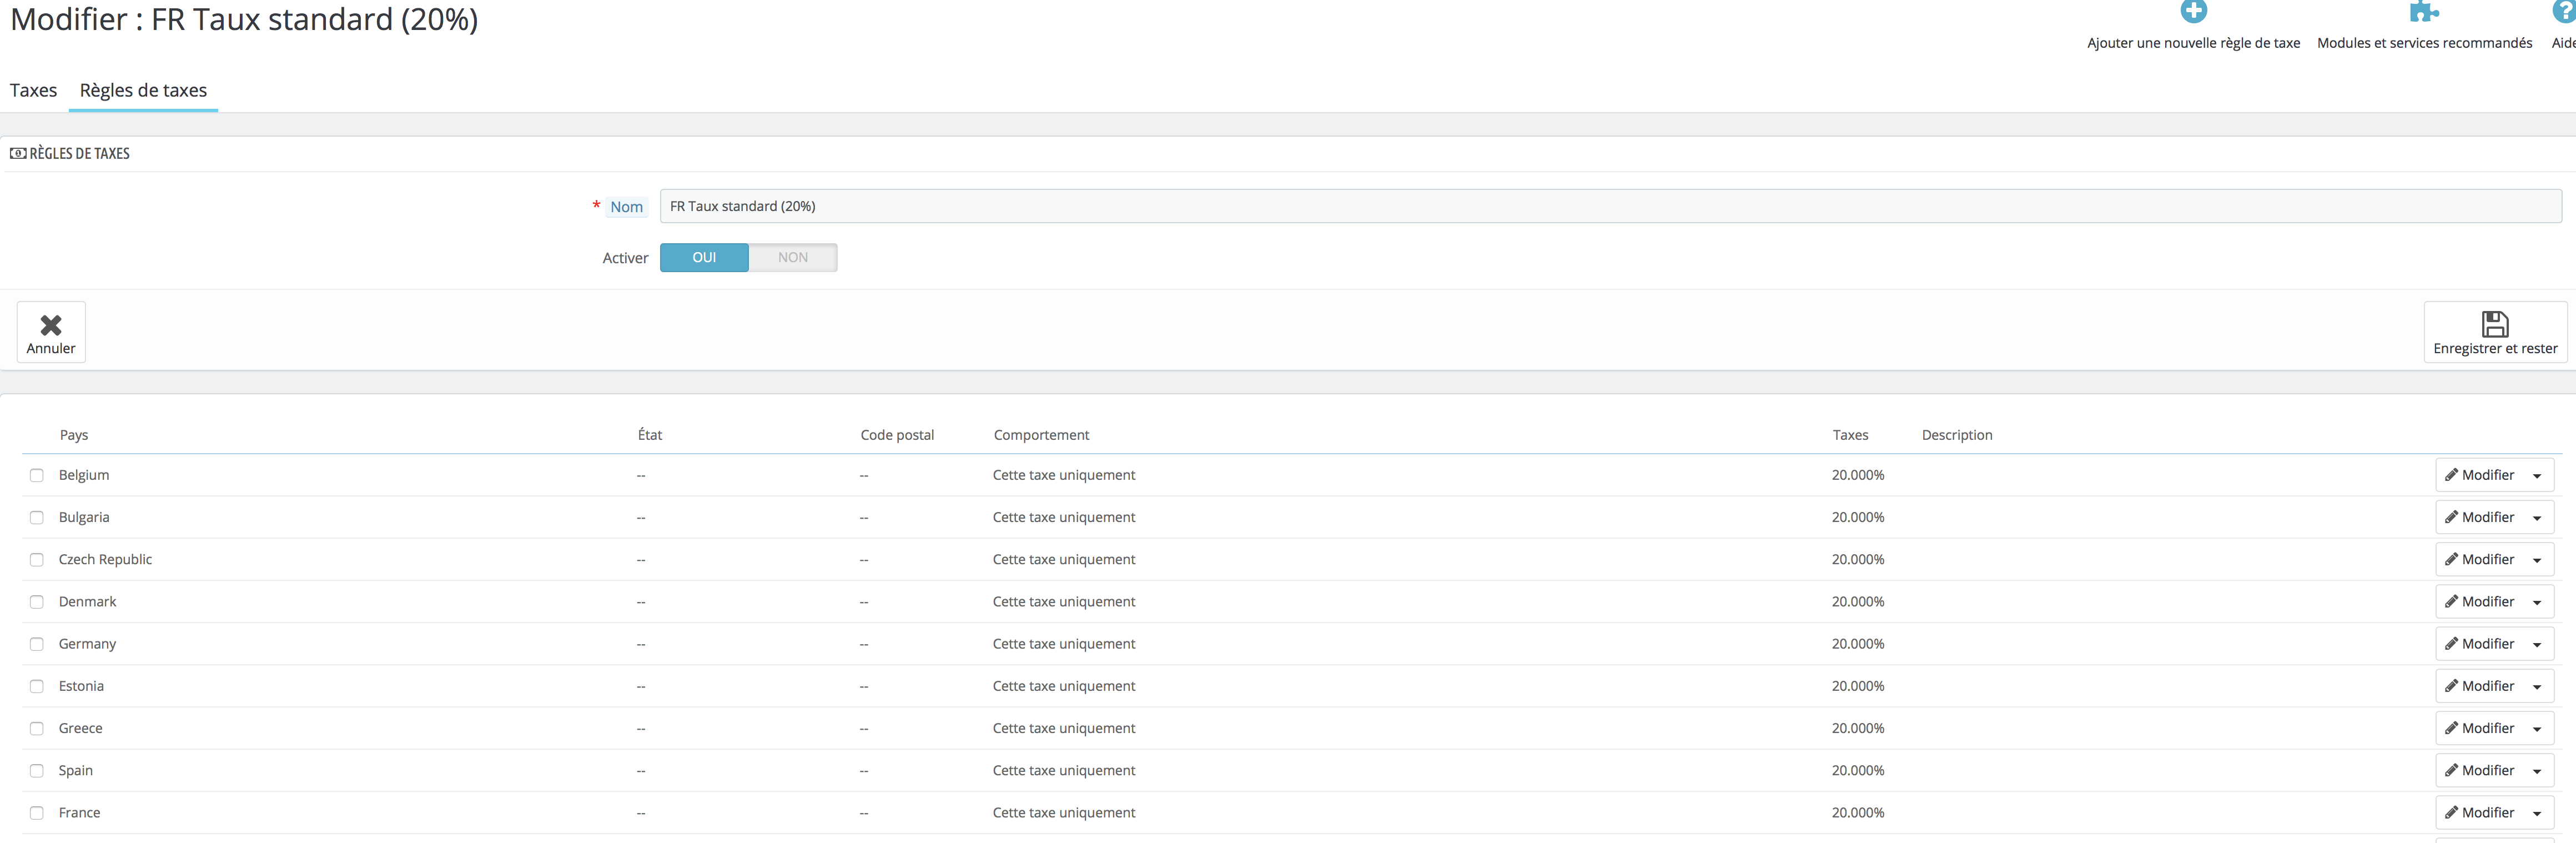The height and width of the screenshot is (843, 2576).
Task: Expand the dropdown arrow on Denmark row
Action: click(2537, 603)
